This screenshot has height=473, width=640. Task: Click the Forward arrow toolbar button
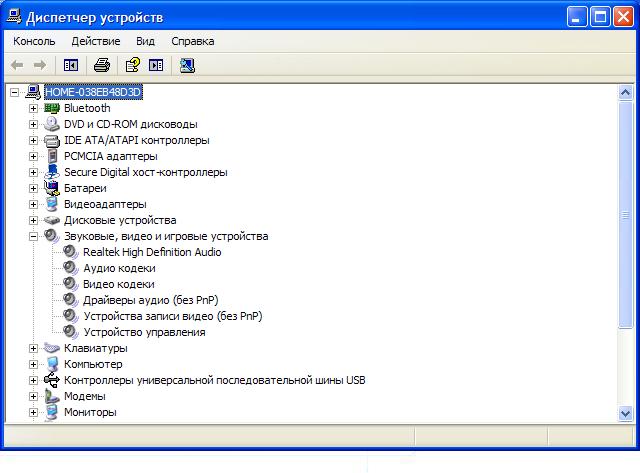click(x=40, y=65)
